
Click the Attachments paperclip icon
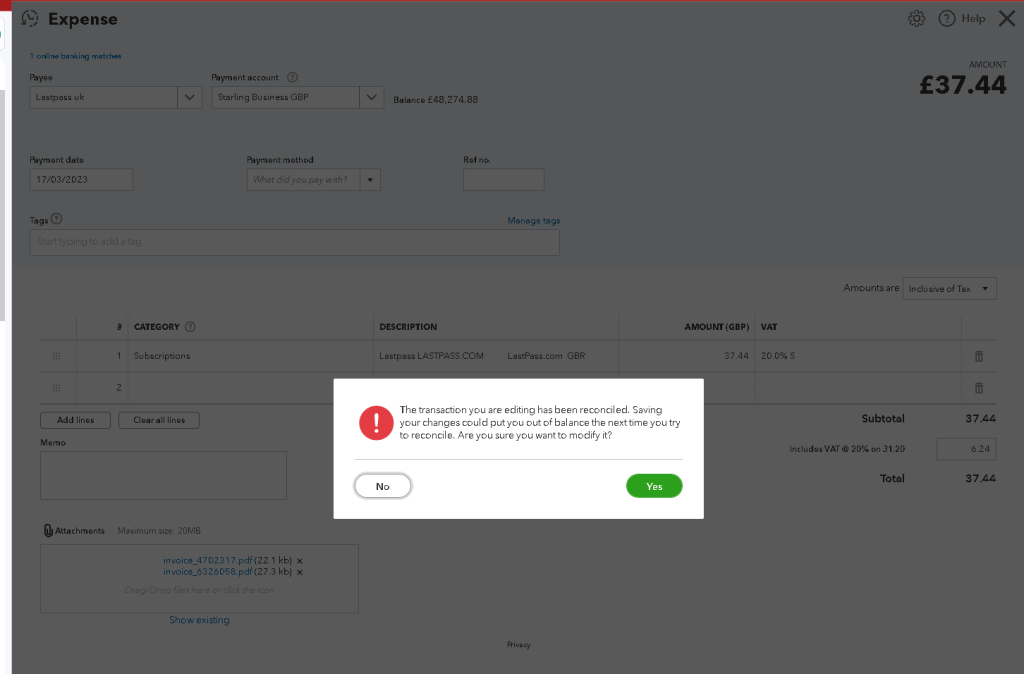pyautogui.click(x=48, y=530)
